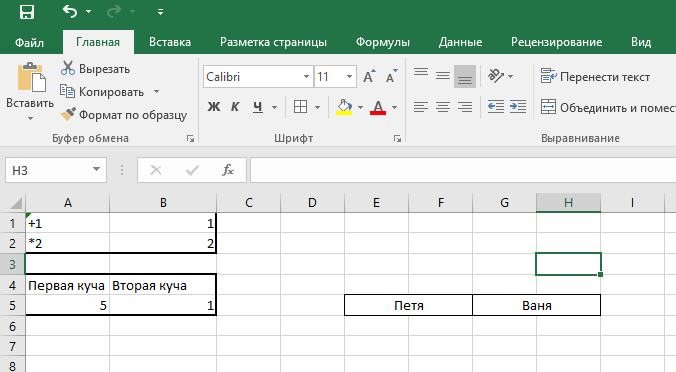Screen dimensions: 676x372
Task: Apply yellow fill color bucket
Action: pyautogui.click(x=344, y=106)
